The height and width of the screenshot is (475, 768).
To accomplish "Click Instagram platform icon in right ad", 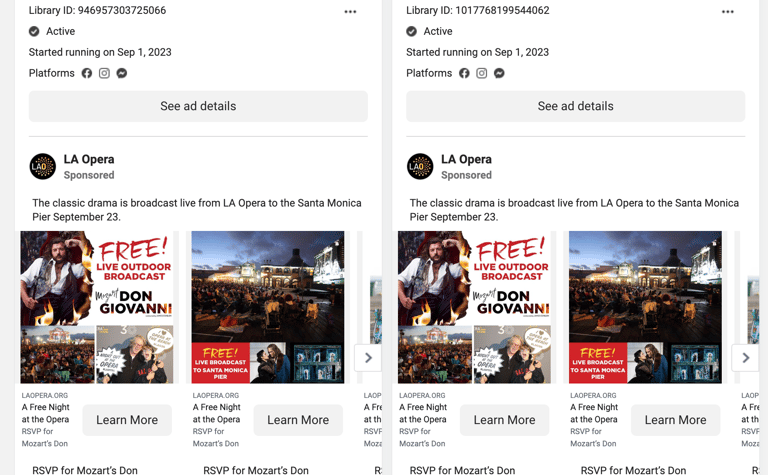I will (x=482, y=73).
